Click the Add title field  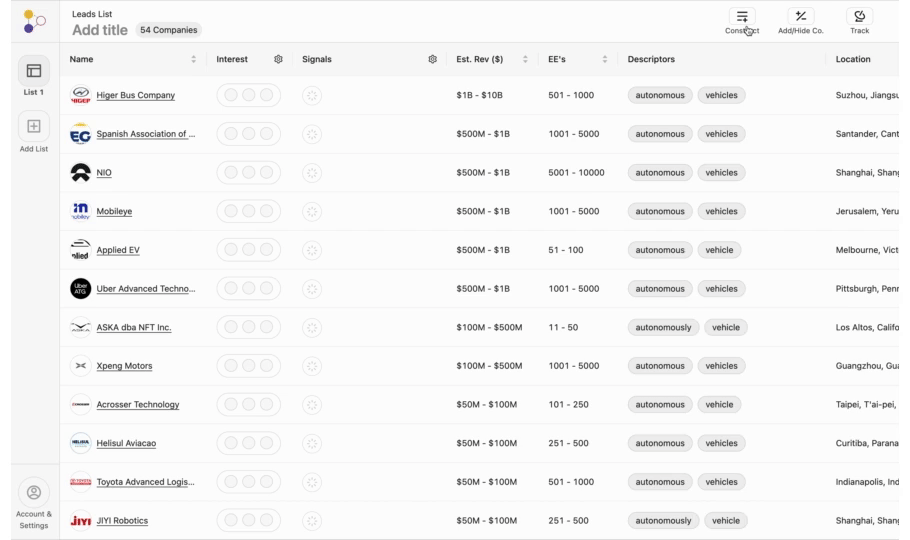100,30
